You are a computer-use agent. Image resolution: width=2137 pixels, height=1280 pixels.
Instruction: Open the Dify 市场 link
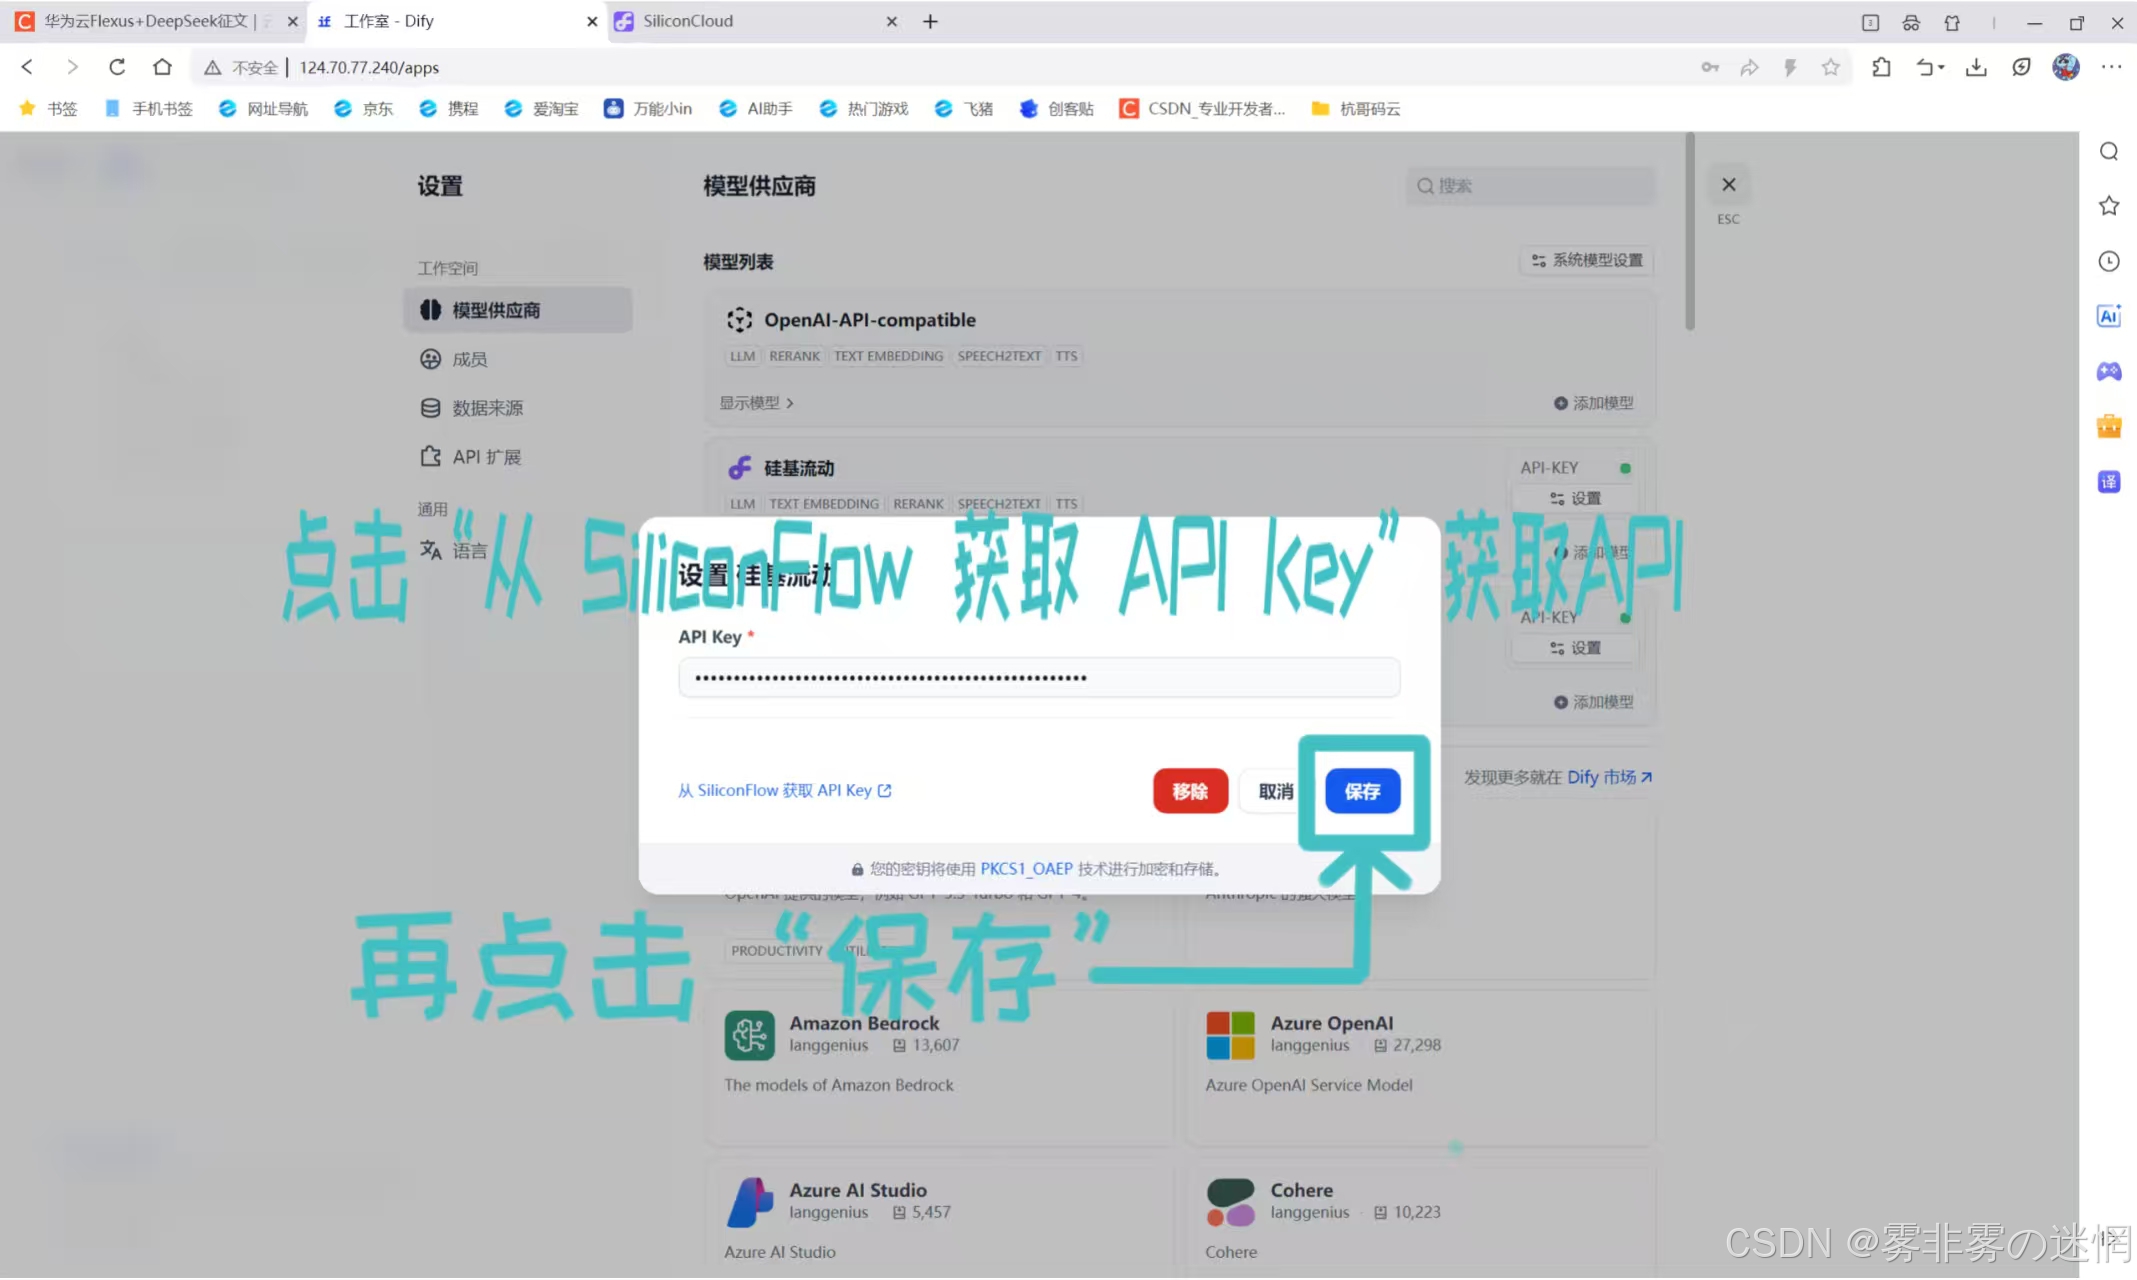tap(1609, 777)
